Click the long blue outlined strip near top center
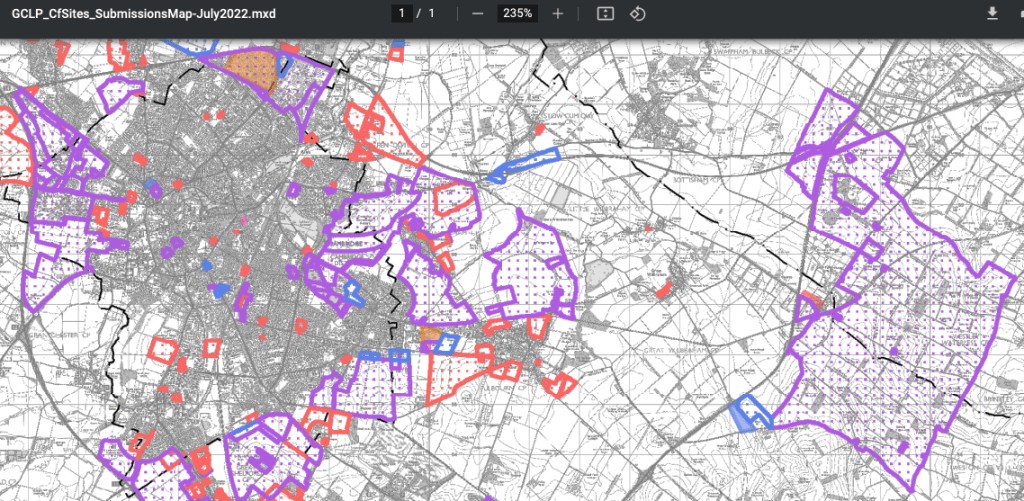The image size is (1024, 501). click(523, 165)
